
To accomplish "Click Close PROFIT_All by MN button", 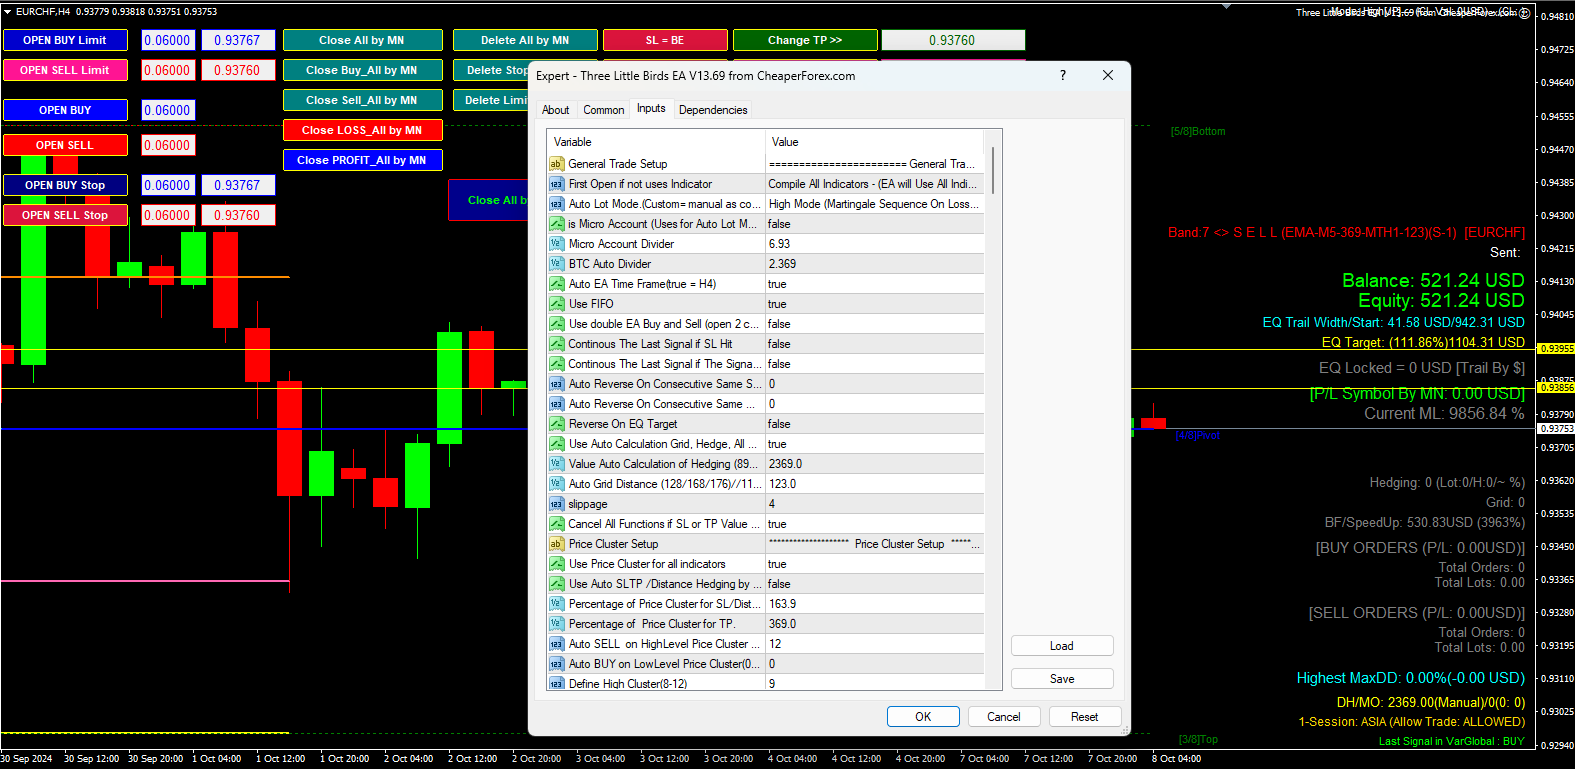I will pyautogui.click(x=362, y=160).
